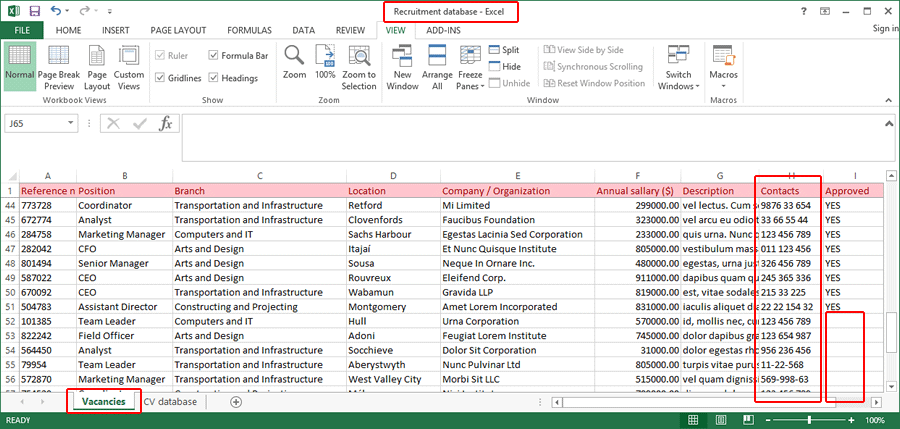This screenshot has height=429, width=900.
Task: Add a new sheet with plus button
Action: coord(235,402)
